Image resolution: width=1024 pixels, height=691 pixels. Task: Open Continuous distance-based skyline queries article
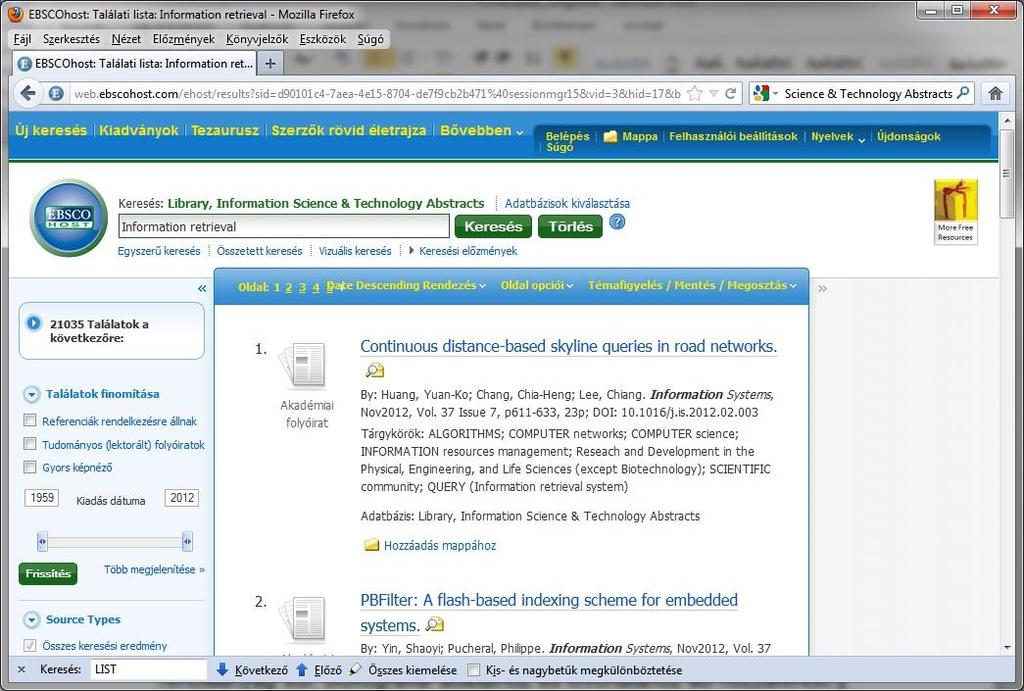pos(568,346)
